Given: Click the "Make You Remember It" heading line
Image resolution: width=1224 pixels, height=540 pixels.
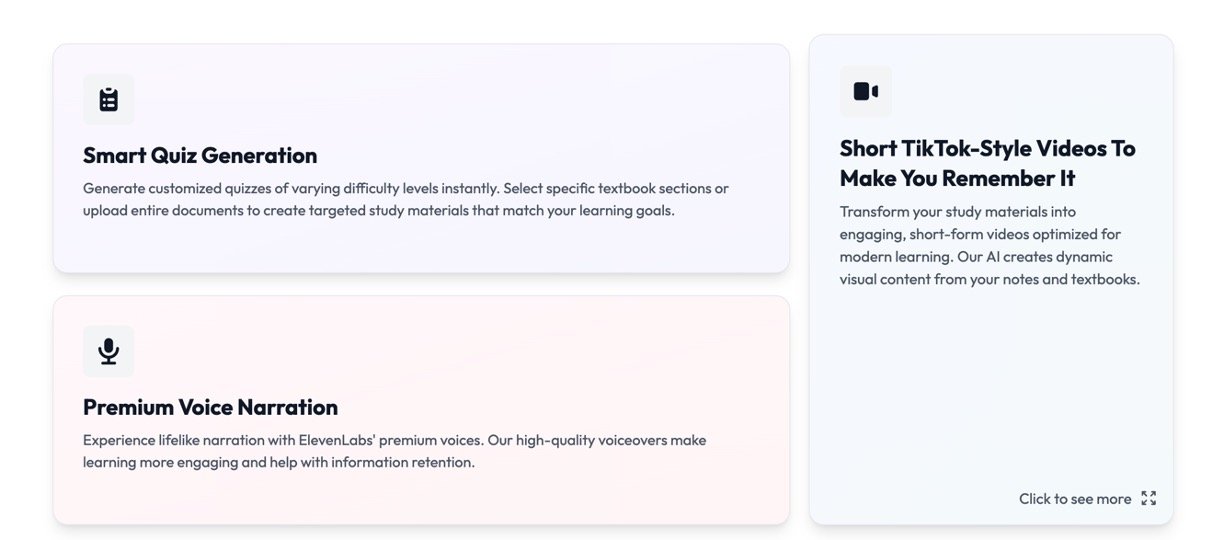Looking at the screenshot, I should pos(957,178).
